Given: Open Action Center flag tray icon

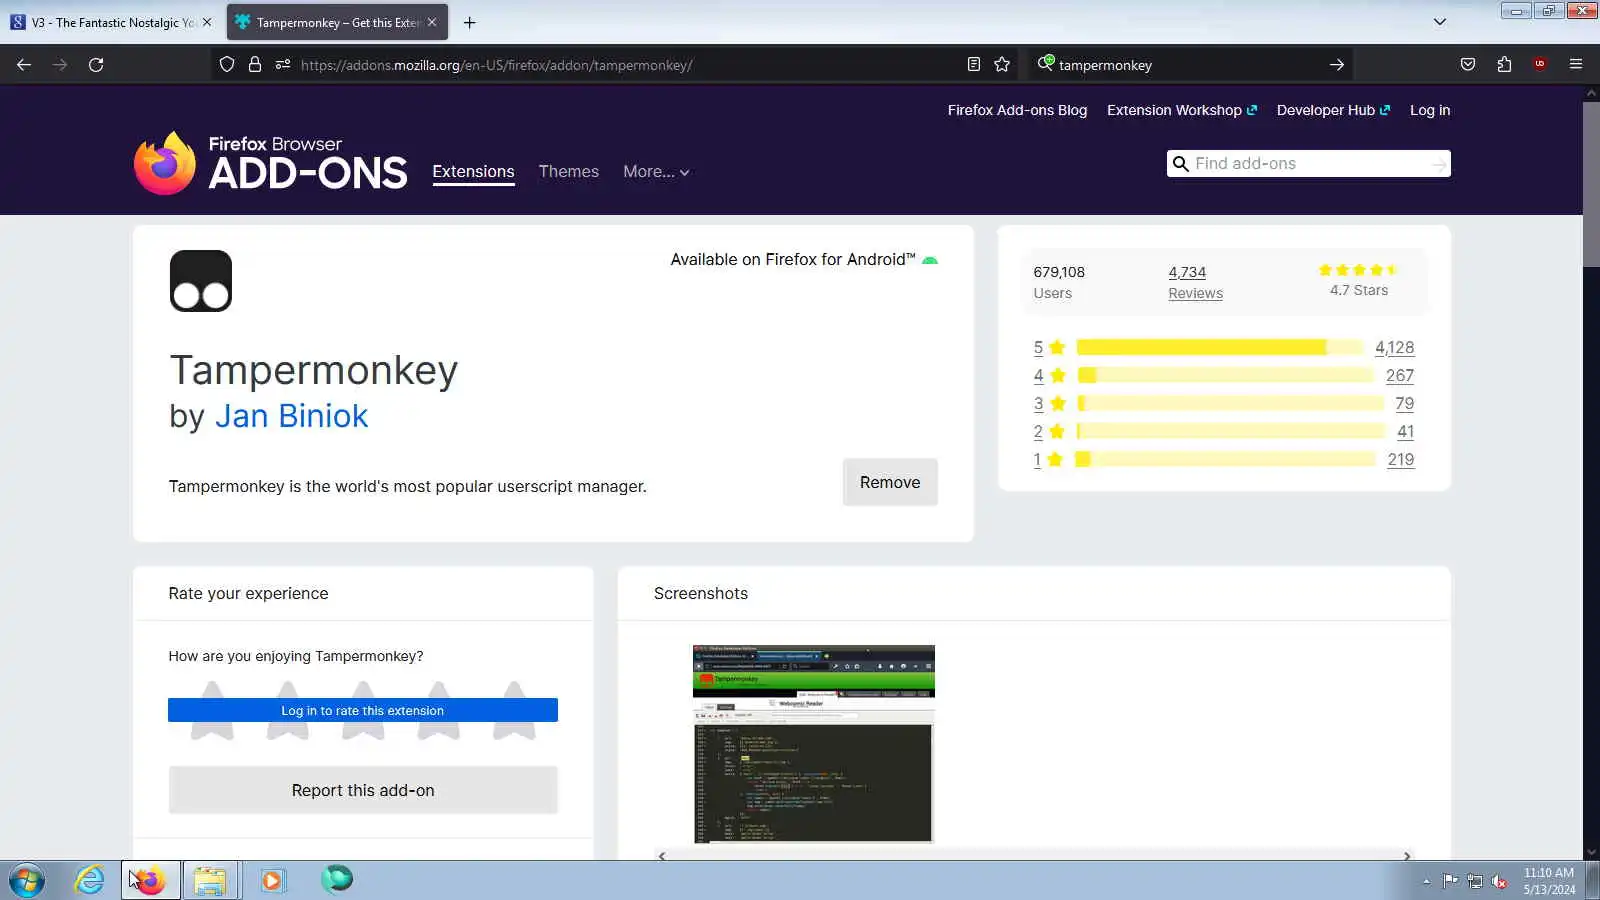Looking at the screenshot, I should click(x=1450, y=881).
